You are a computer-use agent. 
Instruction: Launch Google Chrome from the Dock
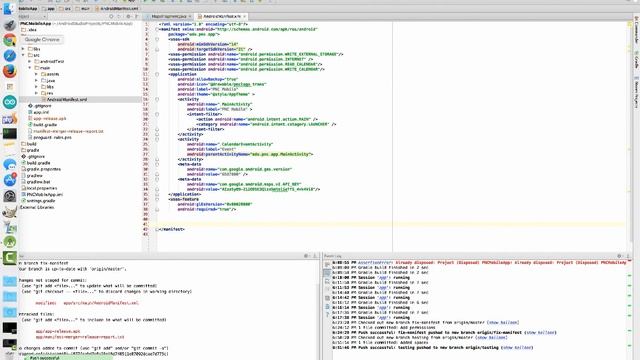(x=9, y=40)
